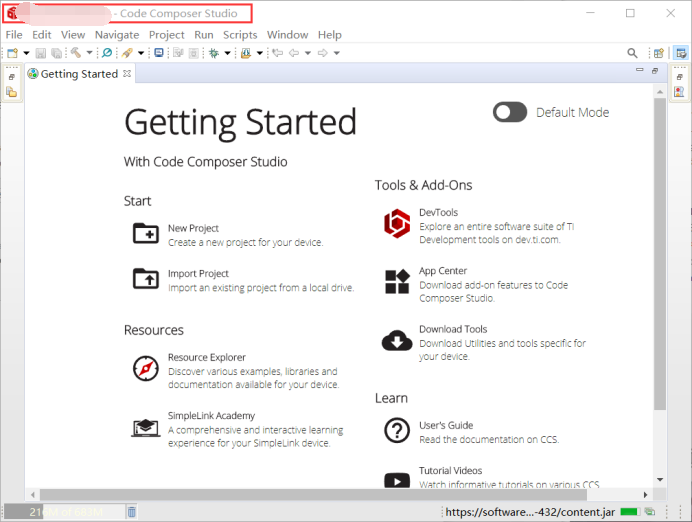
Task: Open SimpleLink Academy link
Action: 211,416
